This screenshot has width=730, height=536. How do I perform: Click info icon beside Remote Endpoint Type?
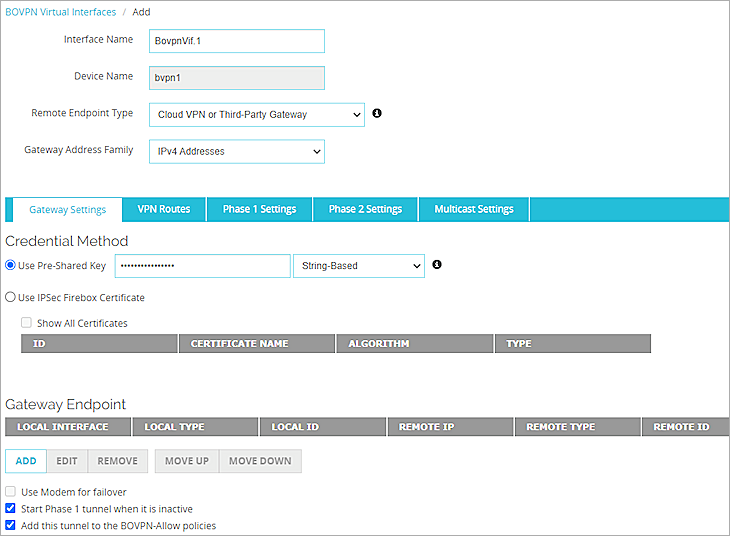coord(377,114)
